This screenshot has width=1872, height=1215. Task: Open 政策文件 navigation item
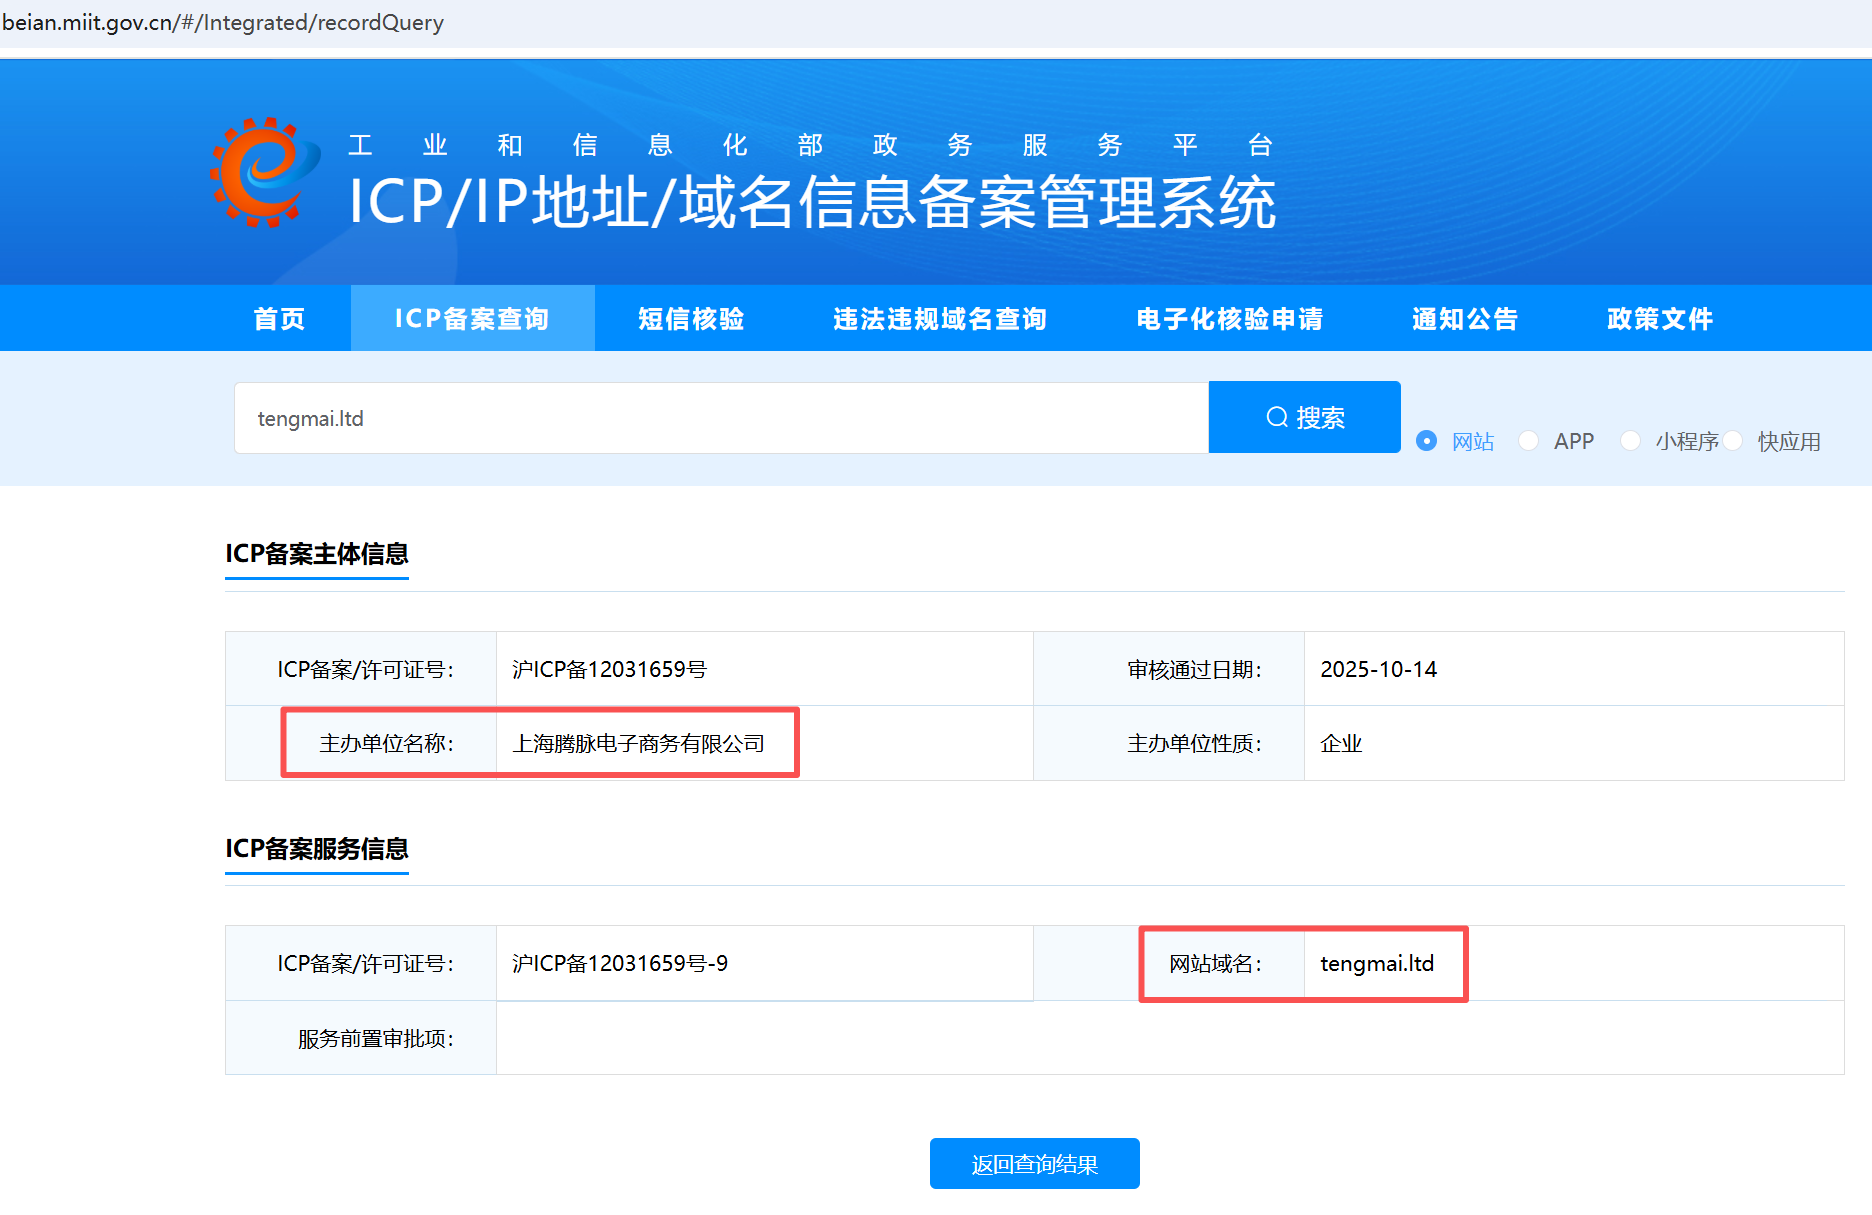[x=1659, y=319]
